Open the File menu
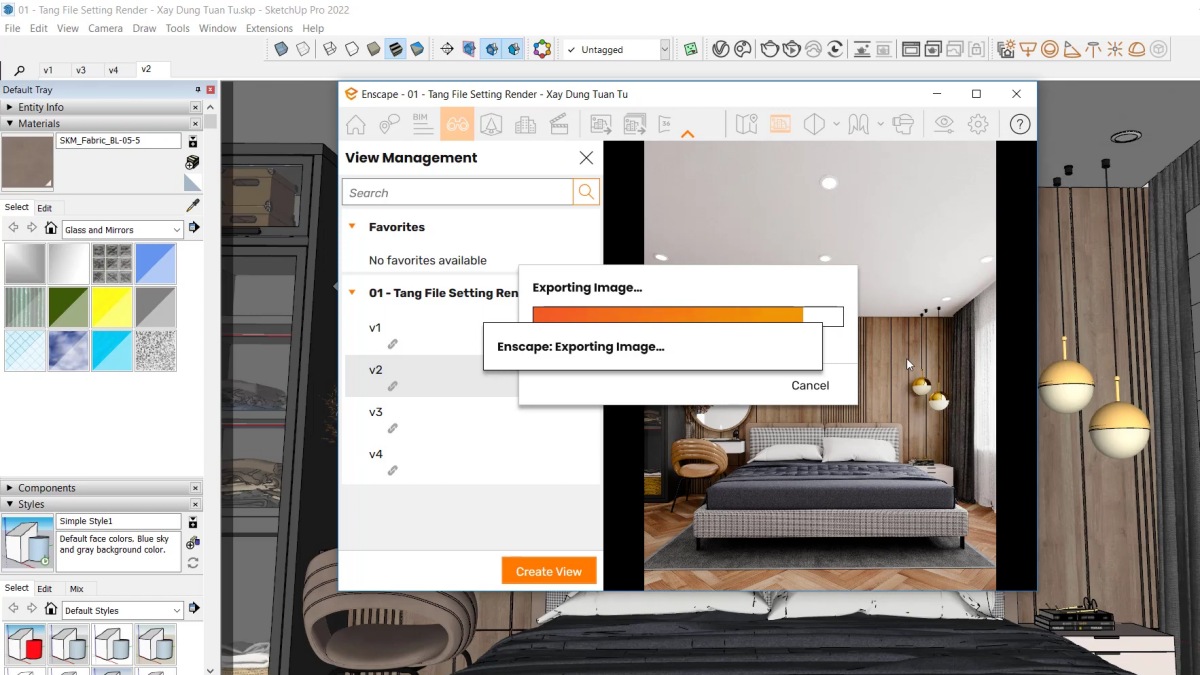1200x675 pixels. click(x=12, y=28)
